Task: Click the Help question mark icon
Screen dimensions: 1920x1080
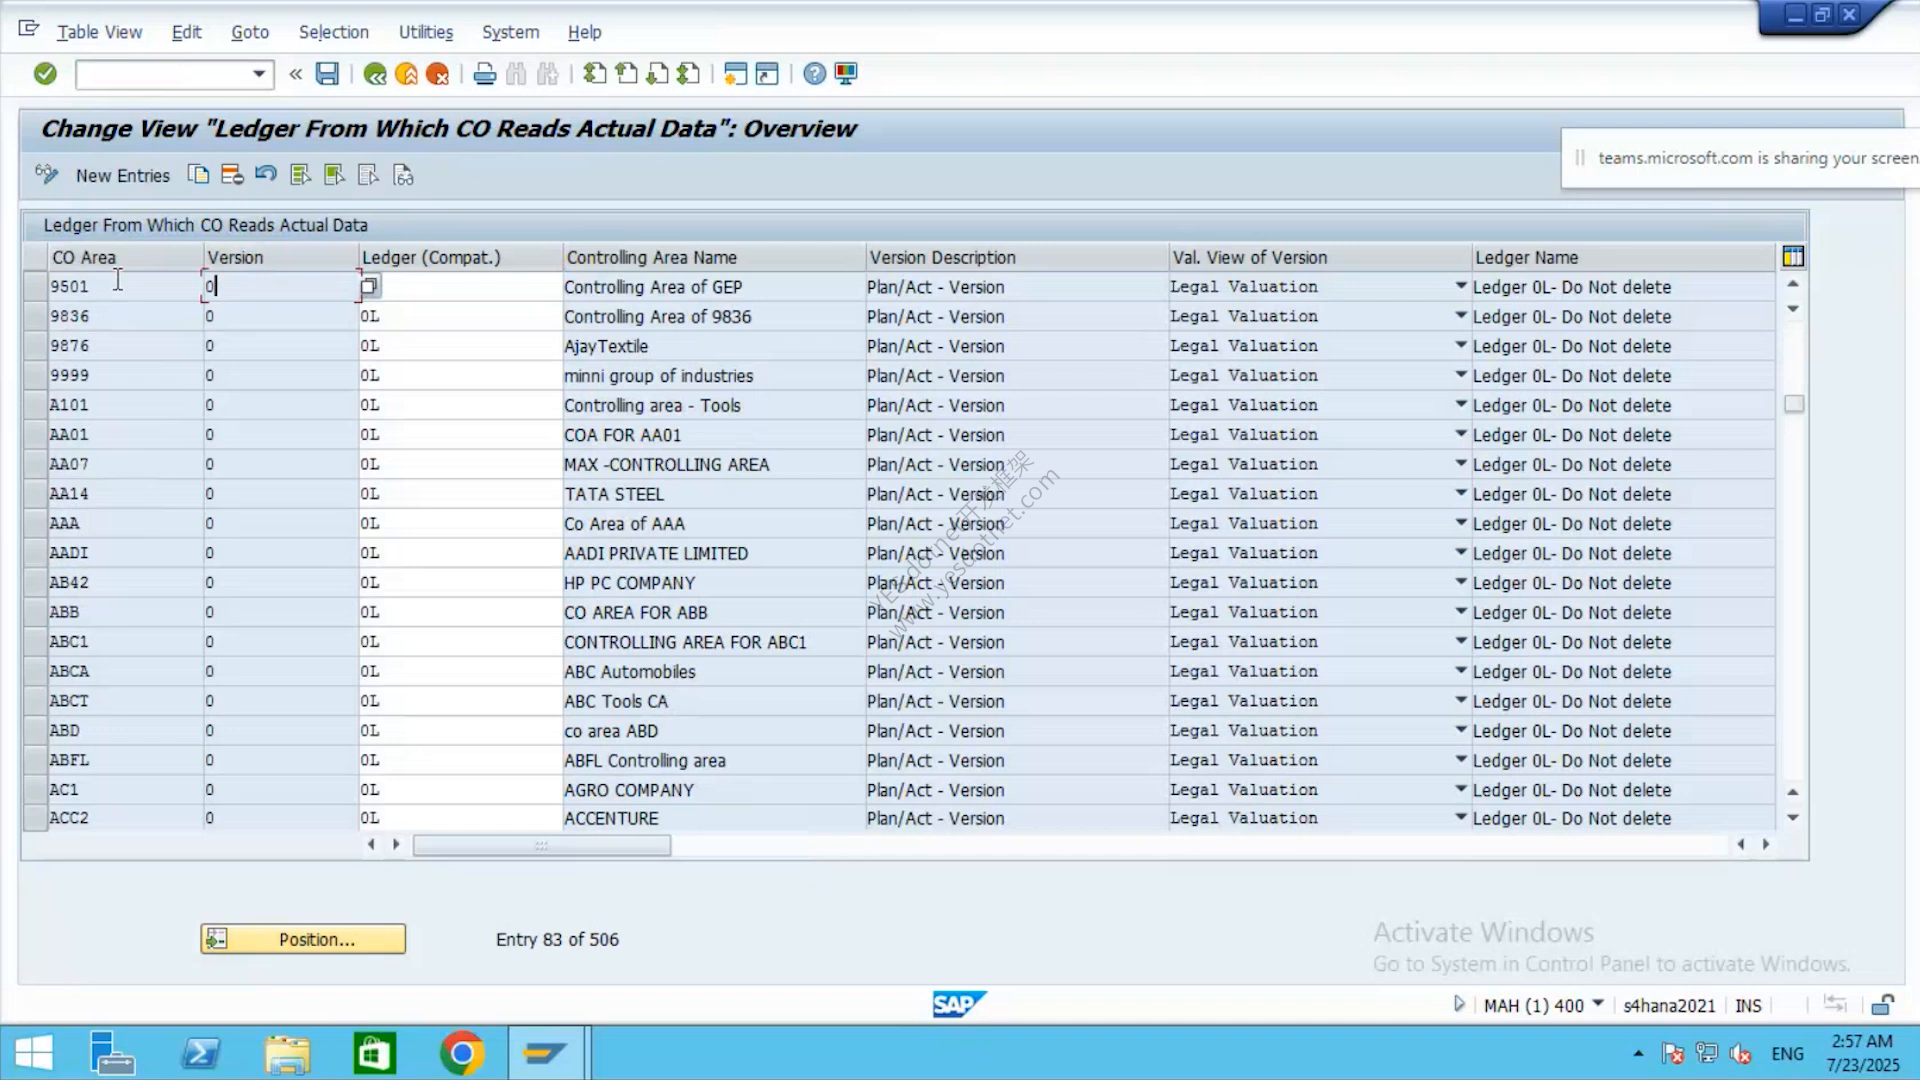Action: coord(815,73)
